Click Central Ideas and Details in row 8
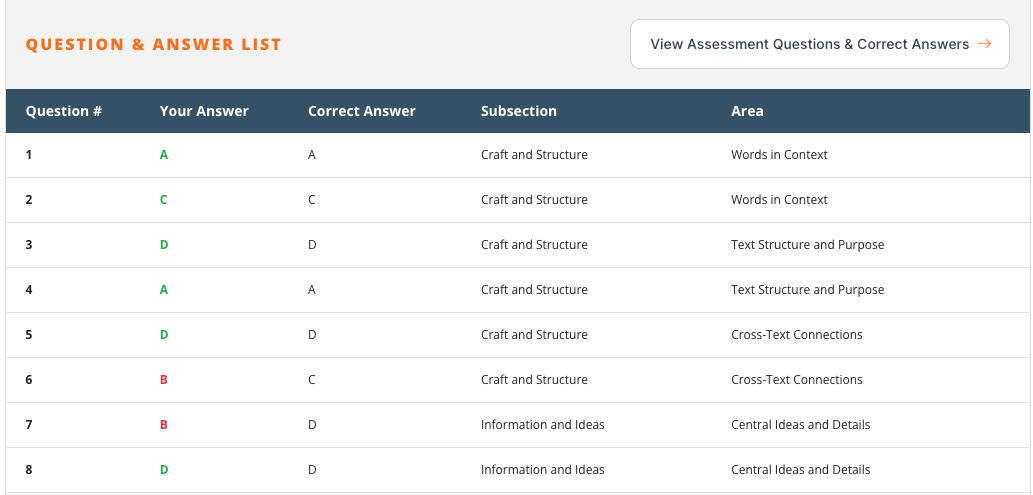This screenshot has height=495, width=1033. pos(800,470)
